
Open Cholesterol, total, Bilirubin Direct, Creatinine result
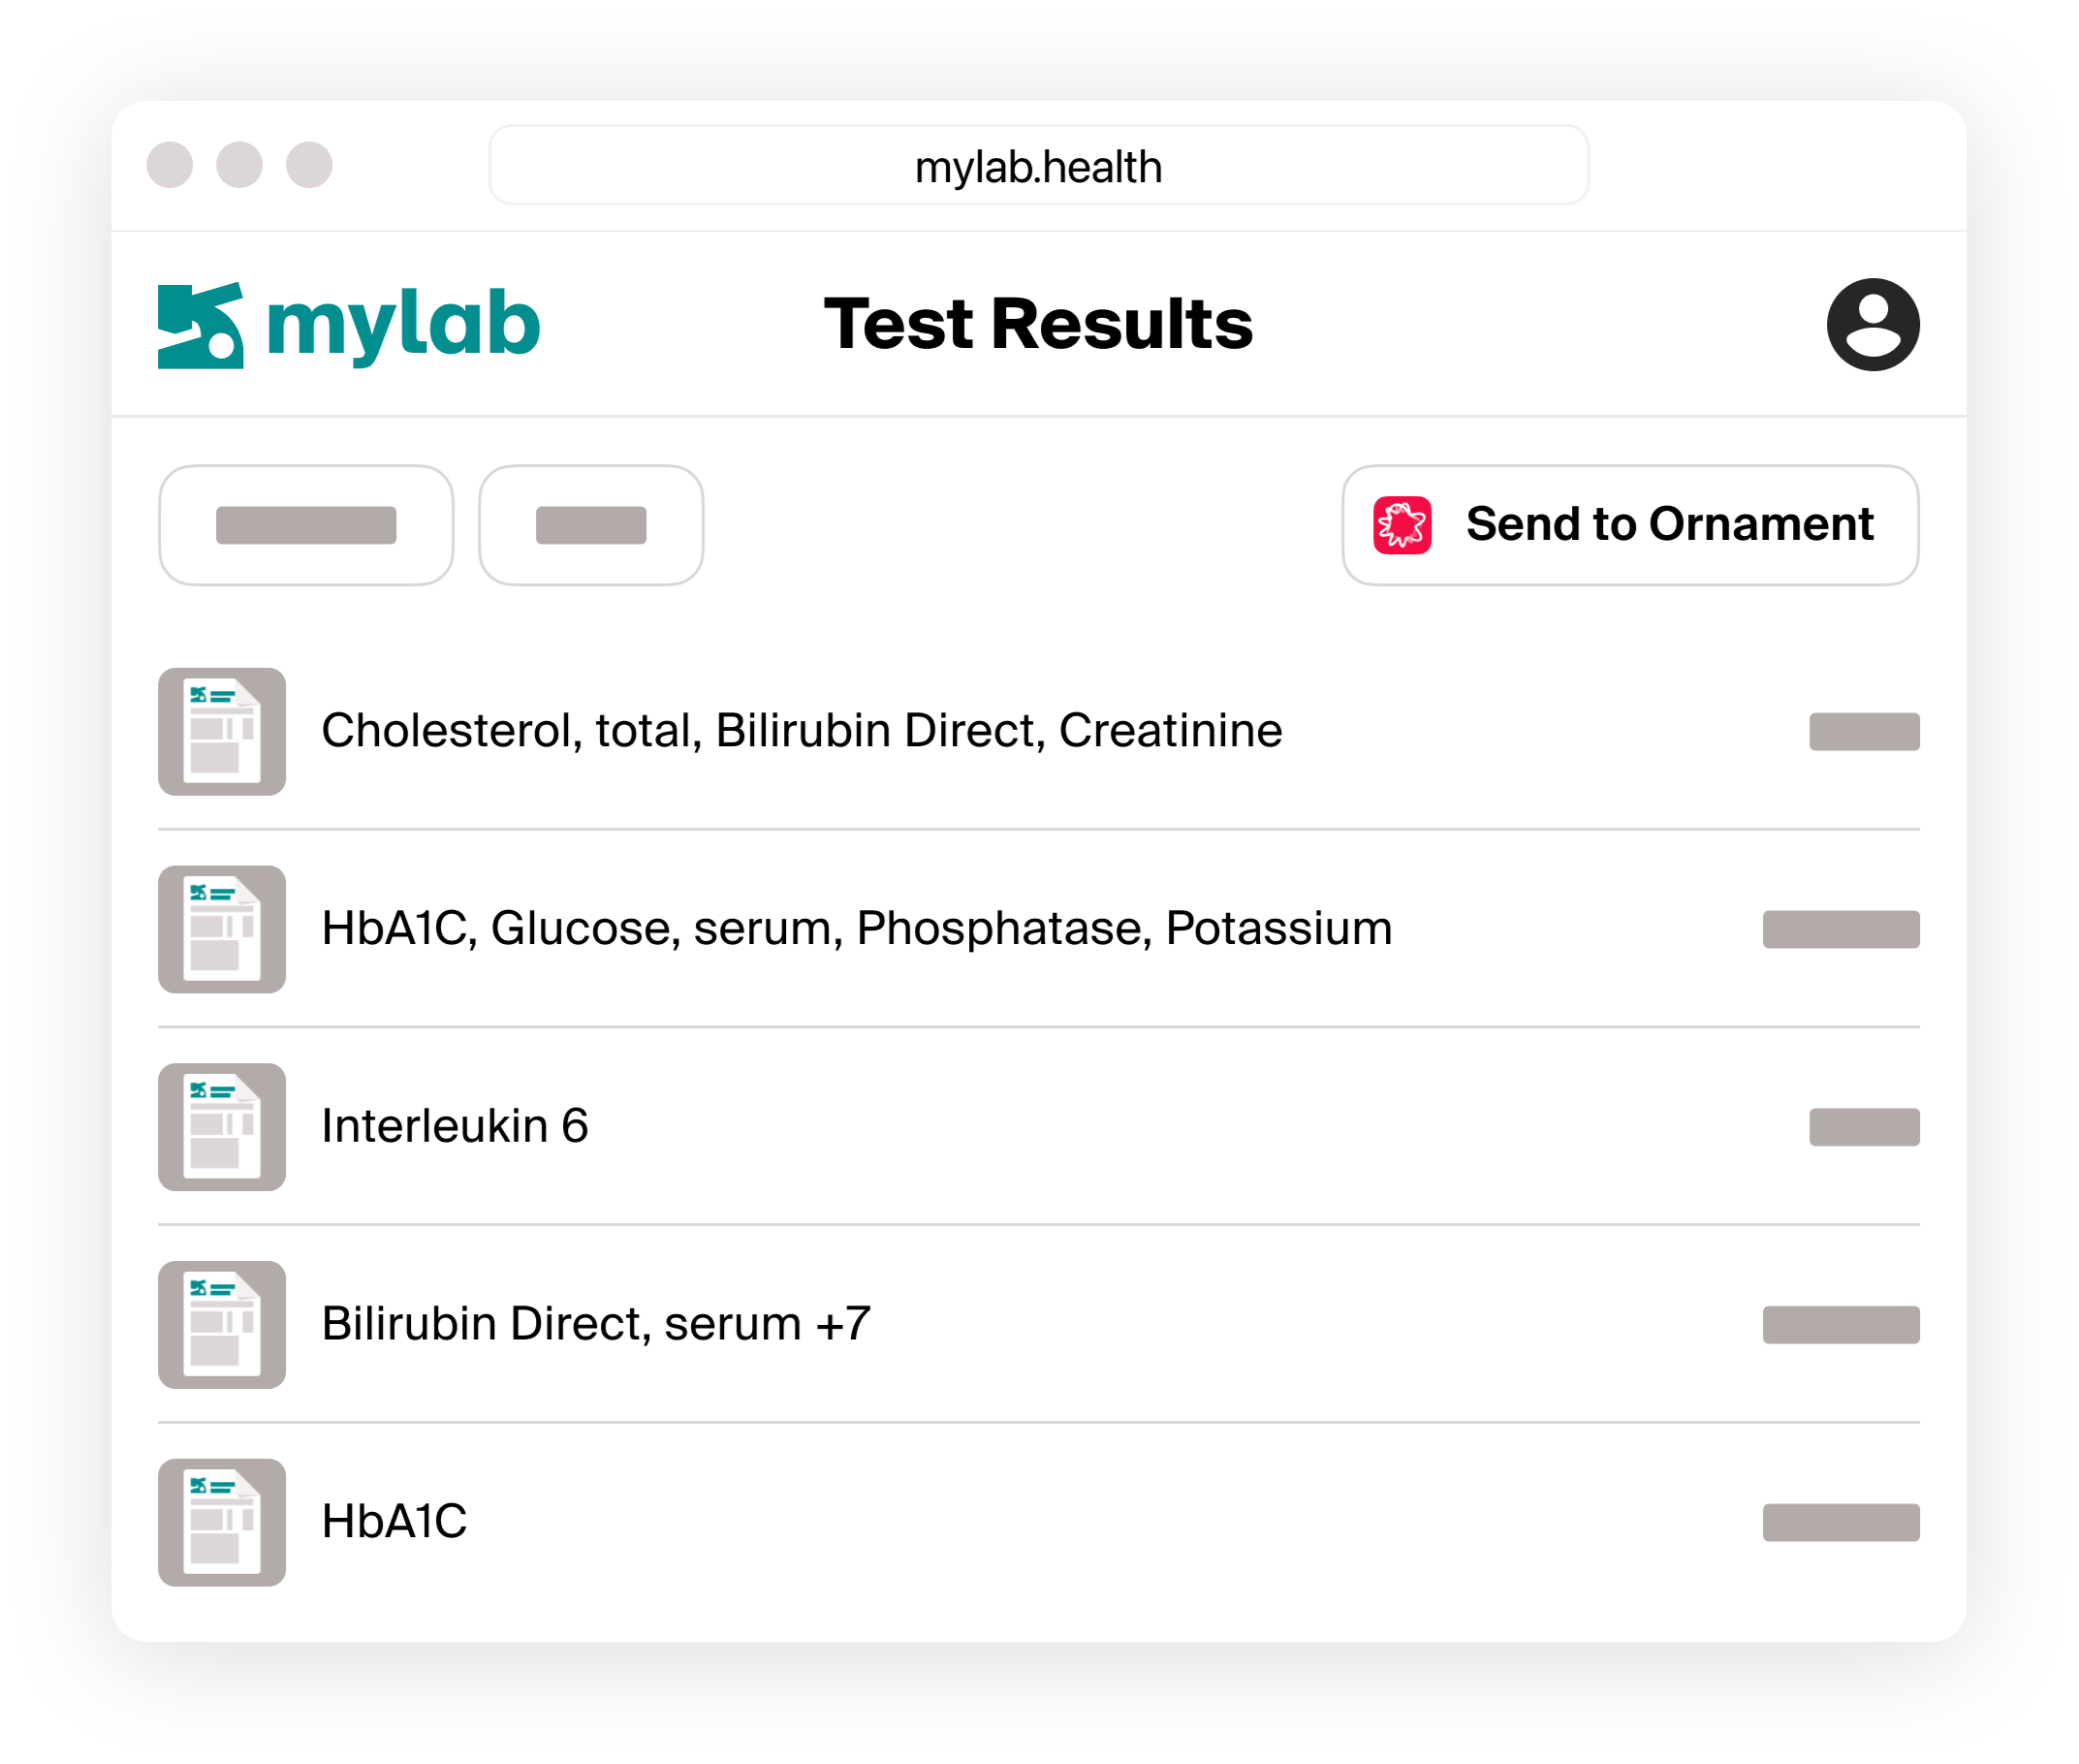(801, 731)
